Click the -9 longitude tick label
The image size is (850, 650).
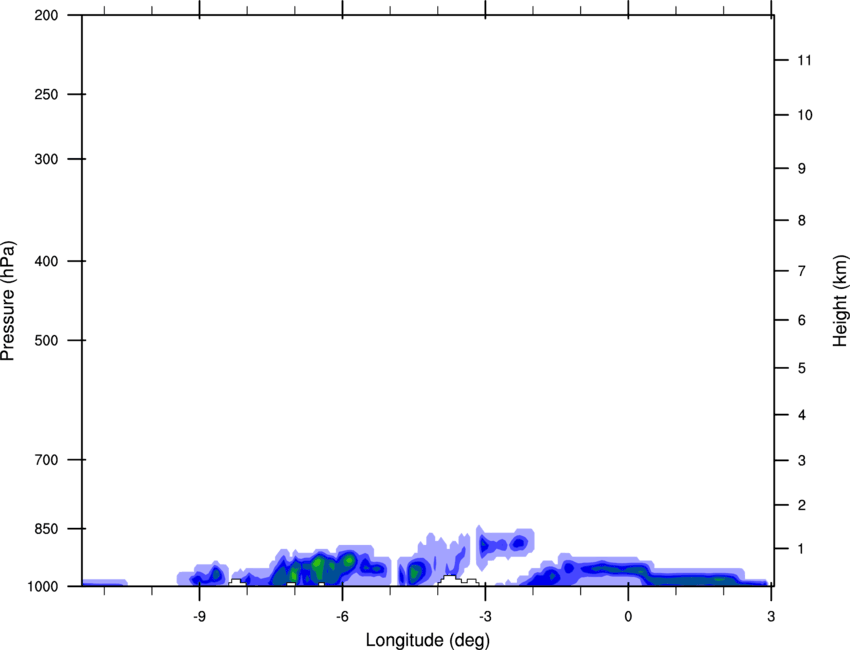(199, 616)
